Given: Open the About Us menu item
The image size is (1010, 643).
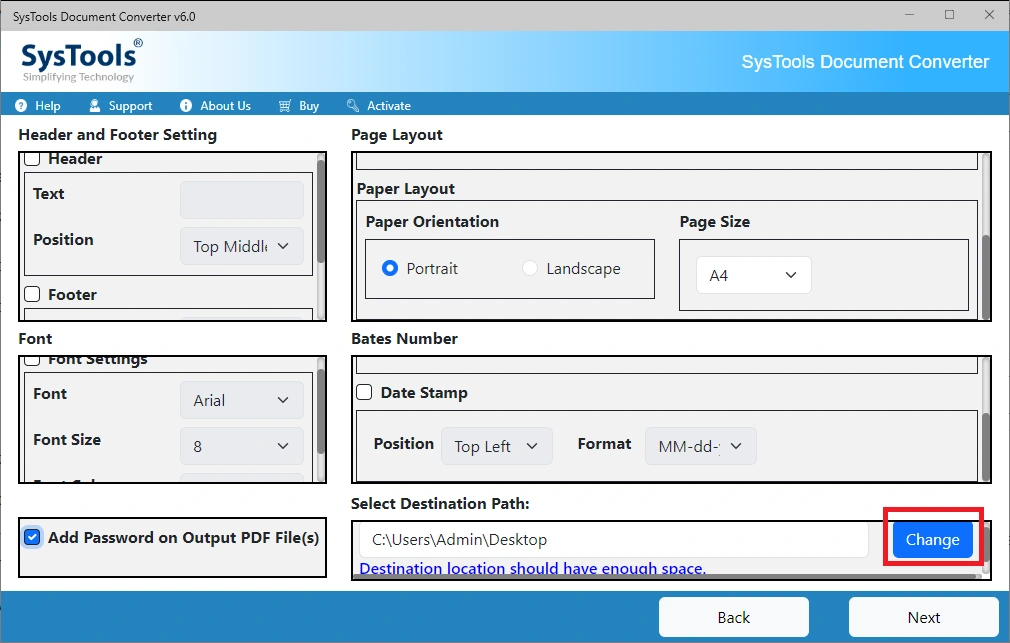Looking at the screenshot, I should (x=215, y=106).
